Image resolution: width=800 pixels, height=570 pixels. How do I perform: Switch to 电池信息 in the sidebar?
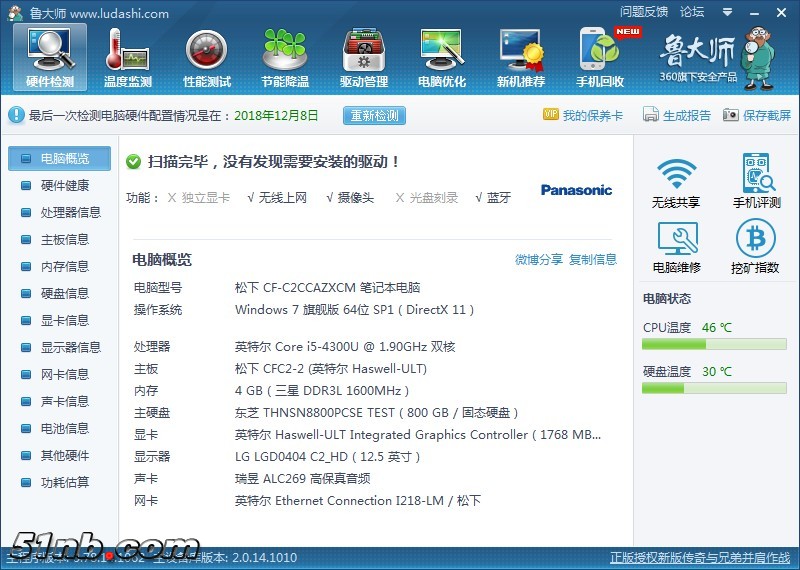(64, 428)
